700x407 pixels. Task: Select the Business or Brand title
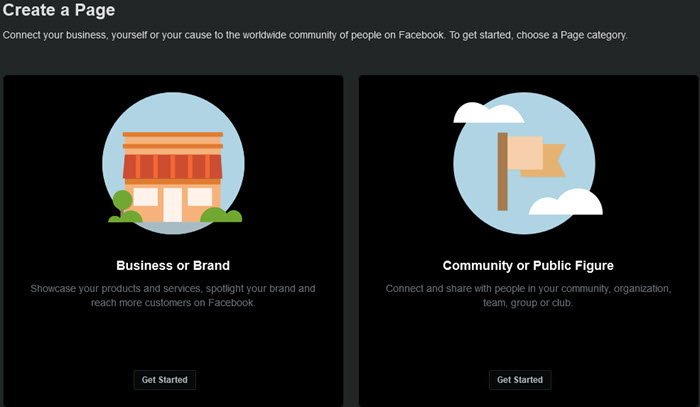point(173,266)
